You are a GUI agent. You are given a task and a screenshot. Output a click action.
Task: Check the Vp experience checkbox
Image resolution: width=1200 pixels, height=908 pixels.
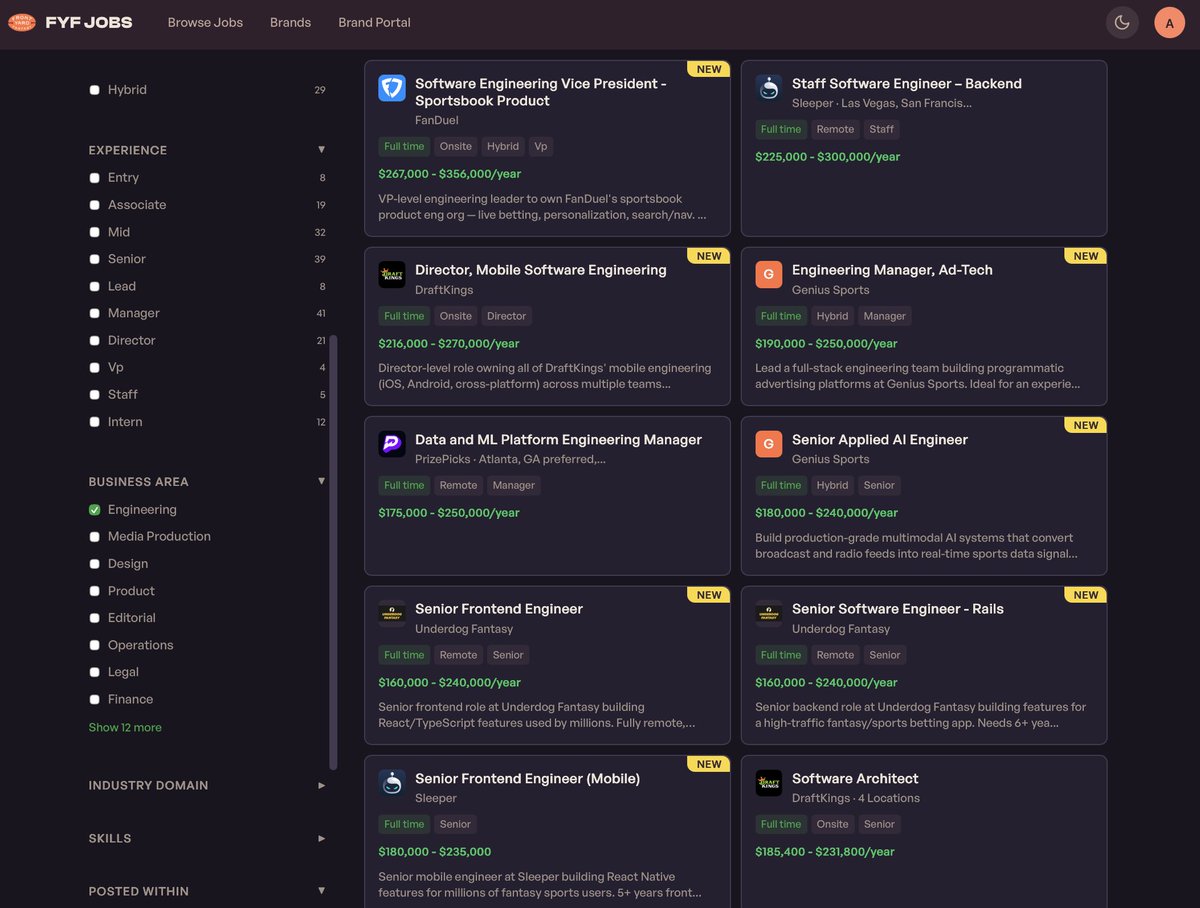tap(94, 368)
